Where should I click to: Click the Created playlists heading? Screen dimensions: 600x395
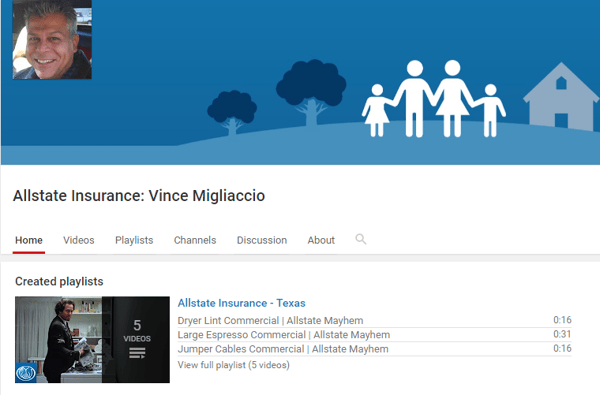[x=59, y=281]
